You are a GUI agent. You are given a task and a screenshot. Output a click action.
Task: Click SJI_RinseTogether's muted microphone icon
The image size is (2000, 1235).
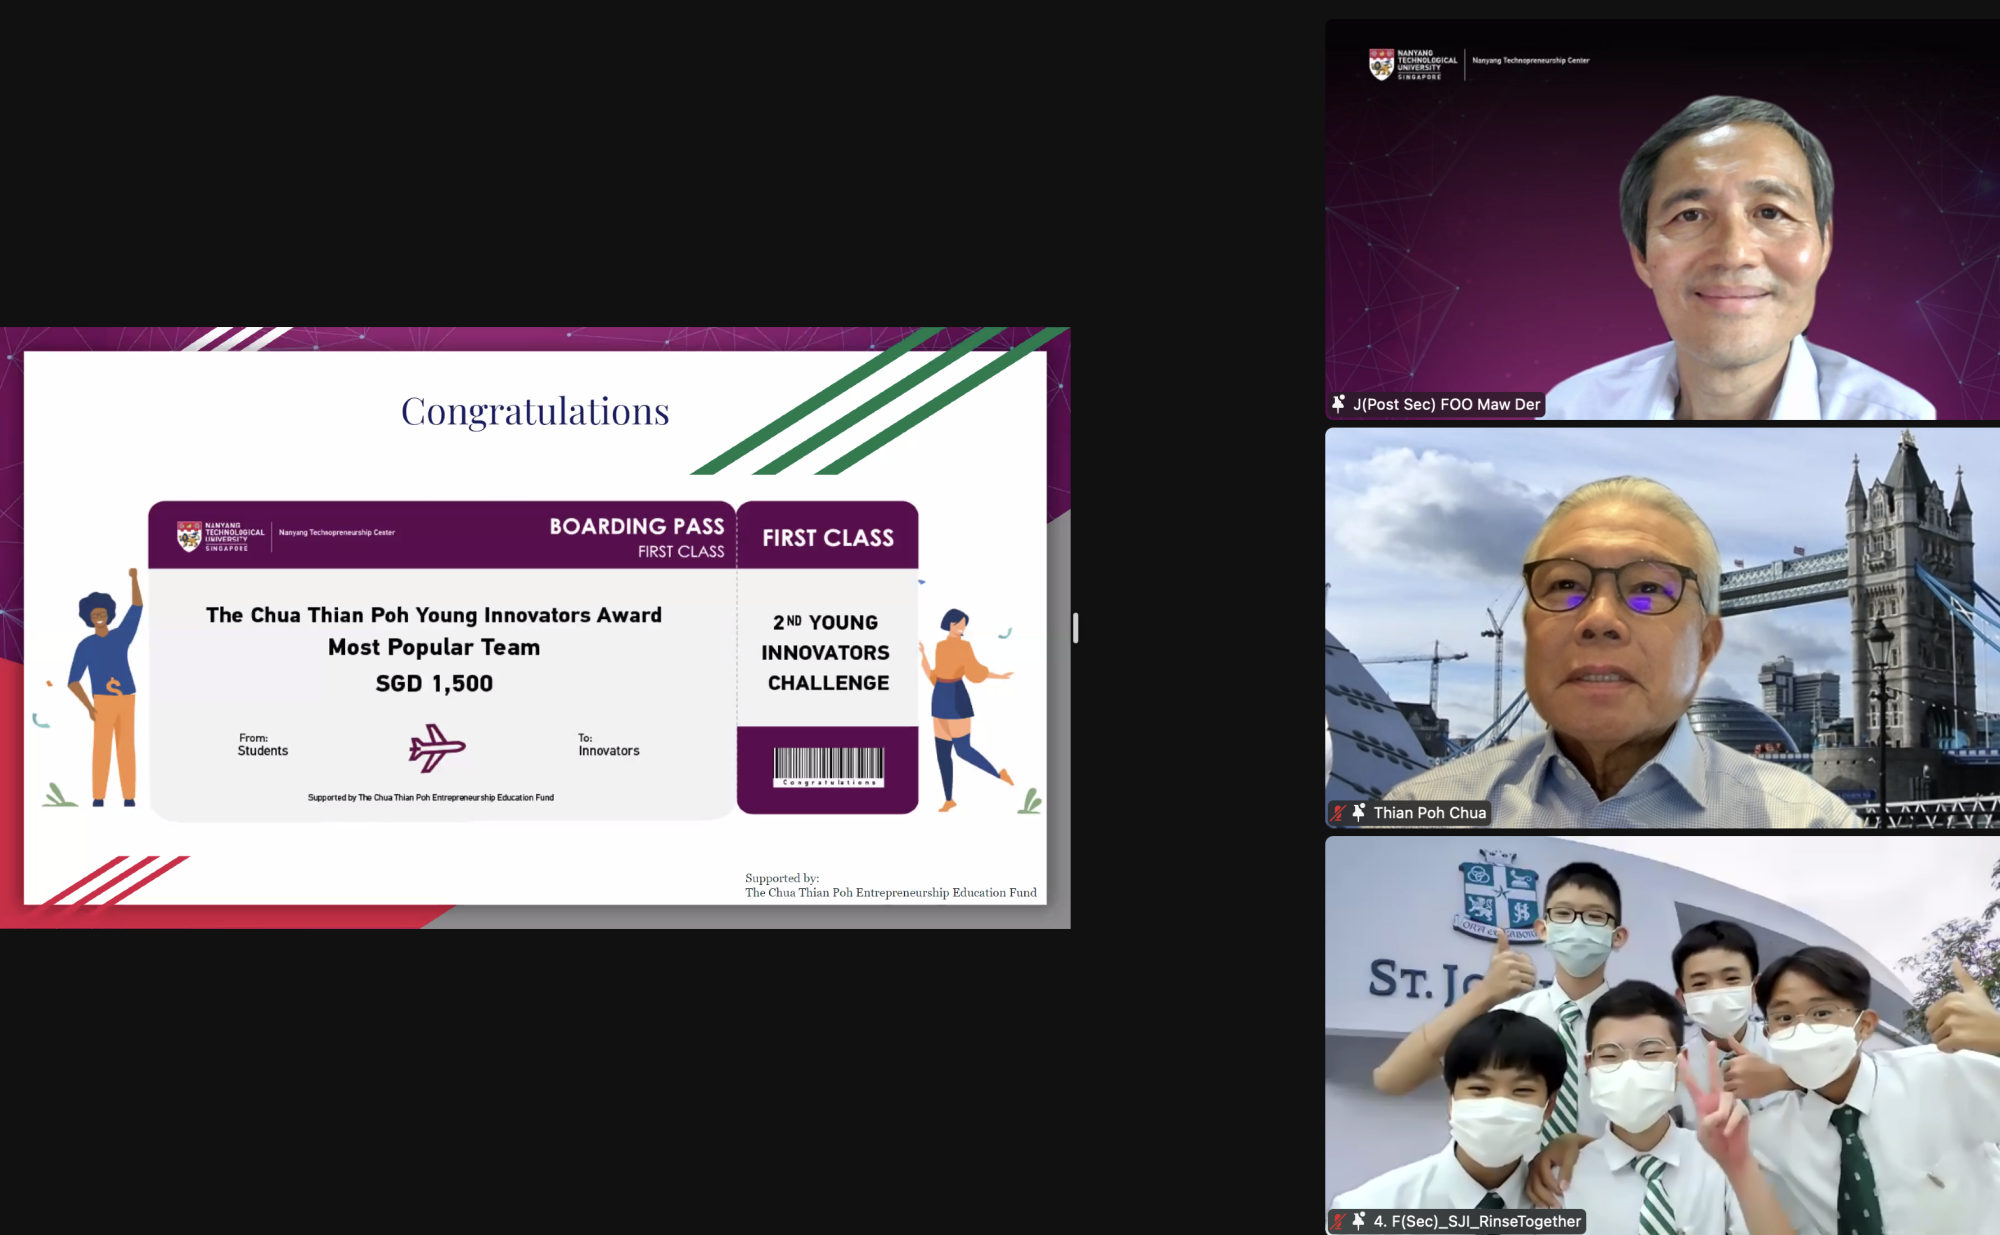click(1338, 1221)
